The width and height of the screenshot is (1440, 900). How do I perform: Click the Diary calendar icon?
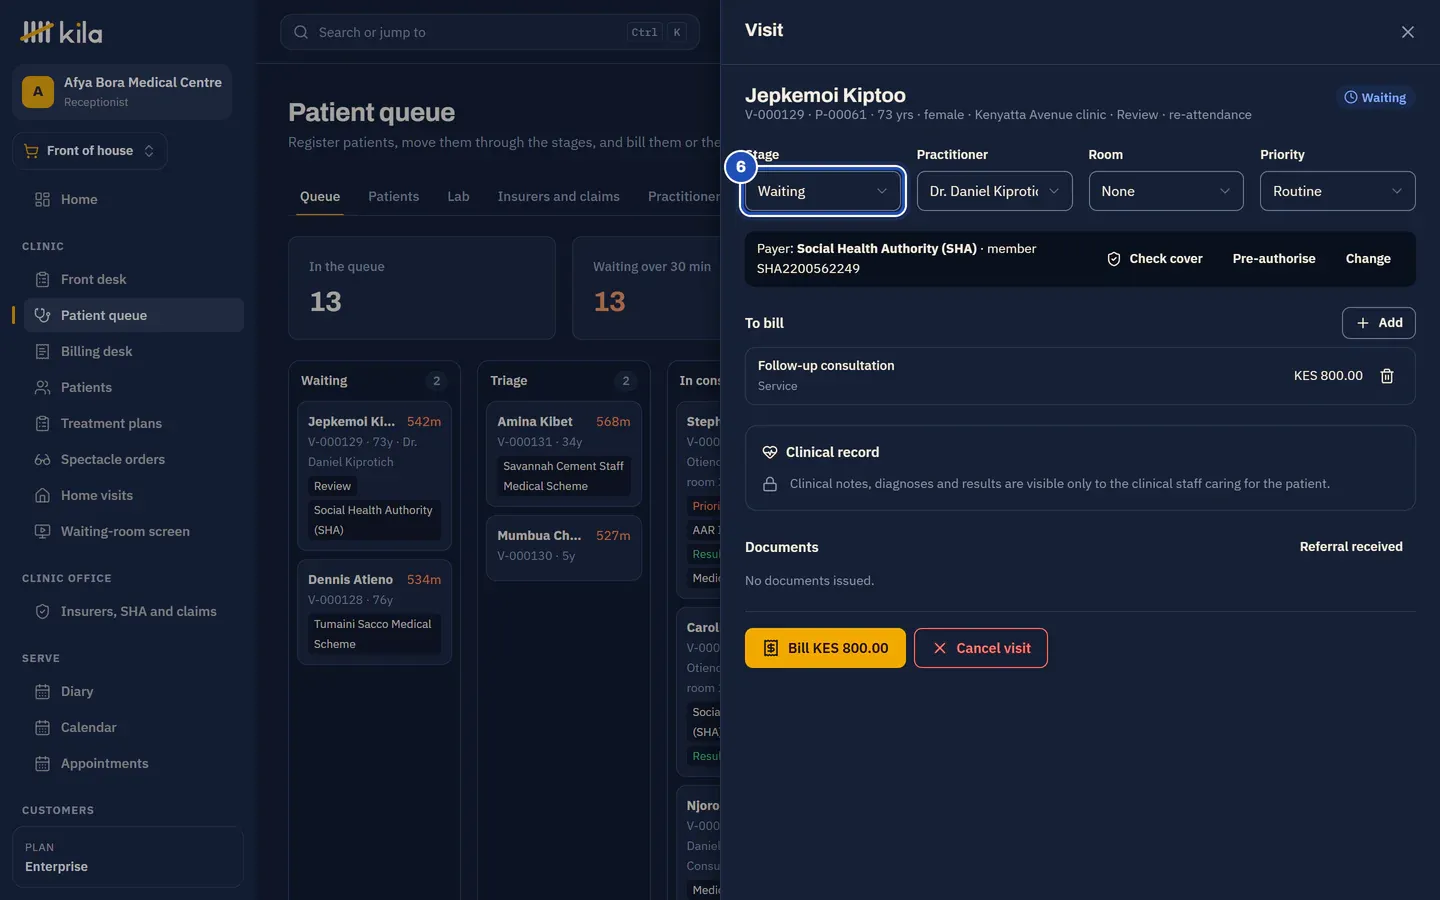click(x=42, y=691)
